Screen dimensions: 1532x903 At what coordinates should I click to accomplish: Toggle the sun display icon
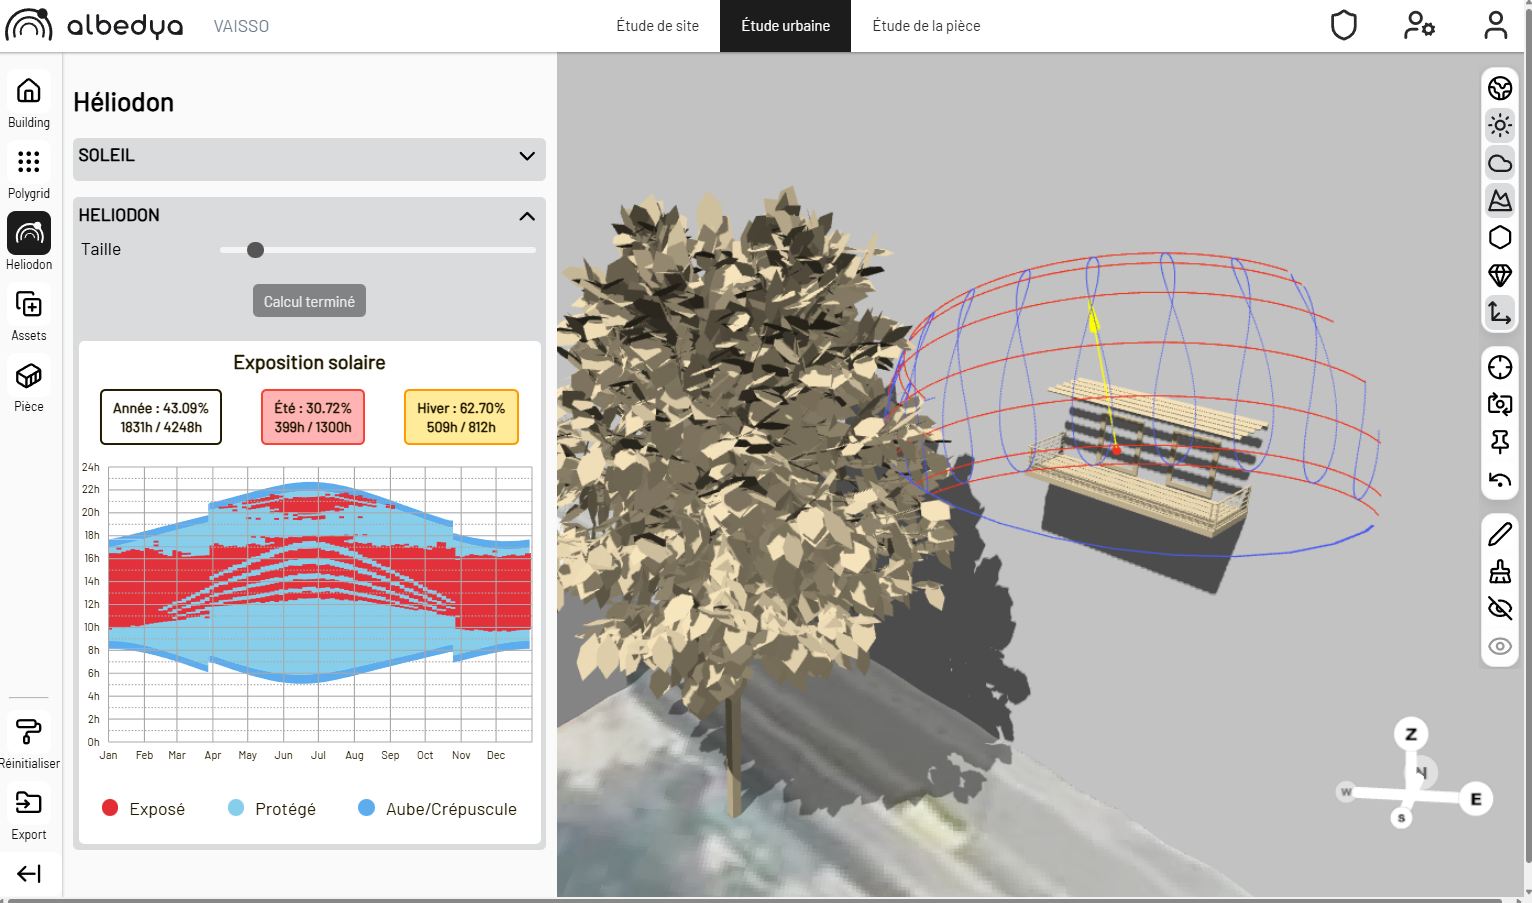[x=1500, y=126]
